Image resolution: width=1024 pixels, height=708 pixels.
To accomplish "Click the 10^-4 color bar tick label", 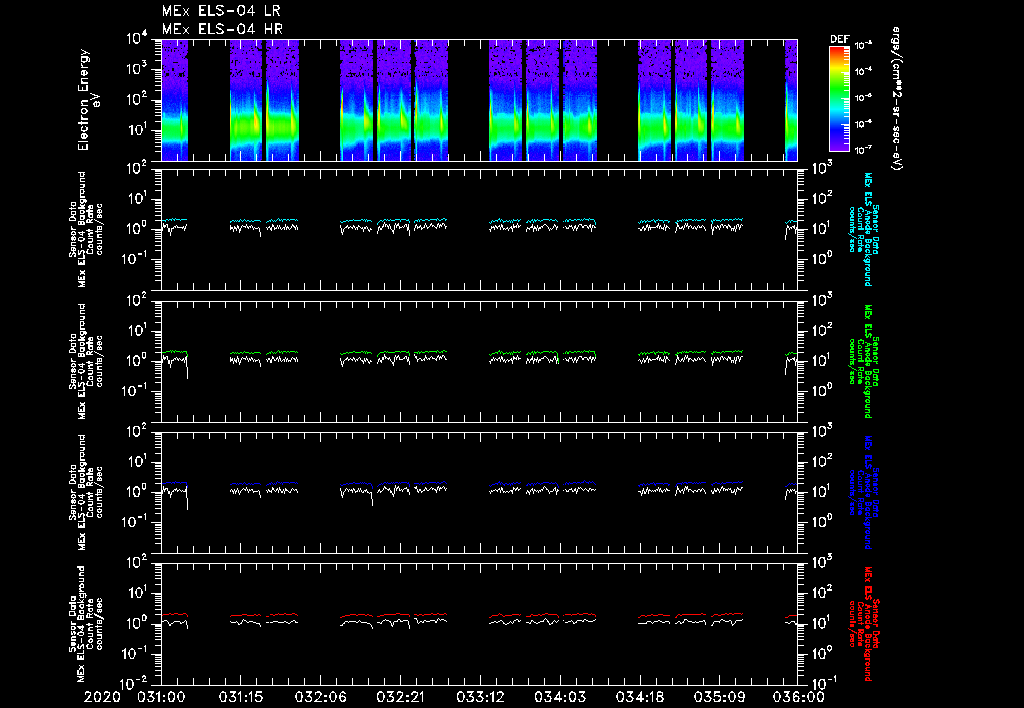I will (864, 71).
